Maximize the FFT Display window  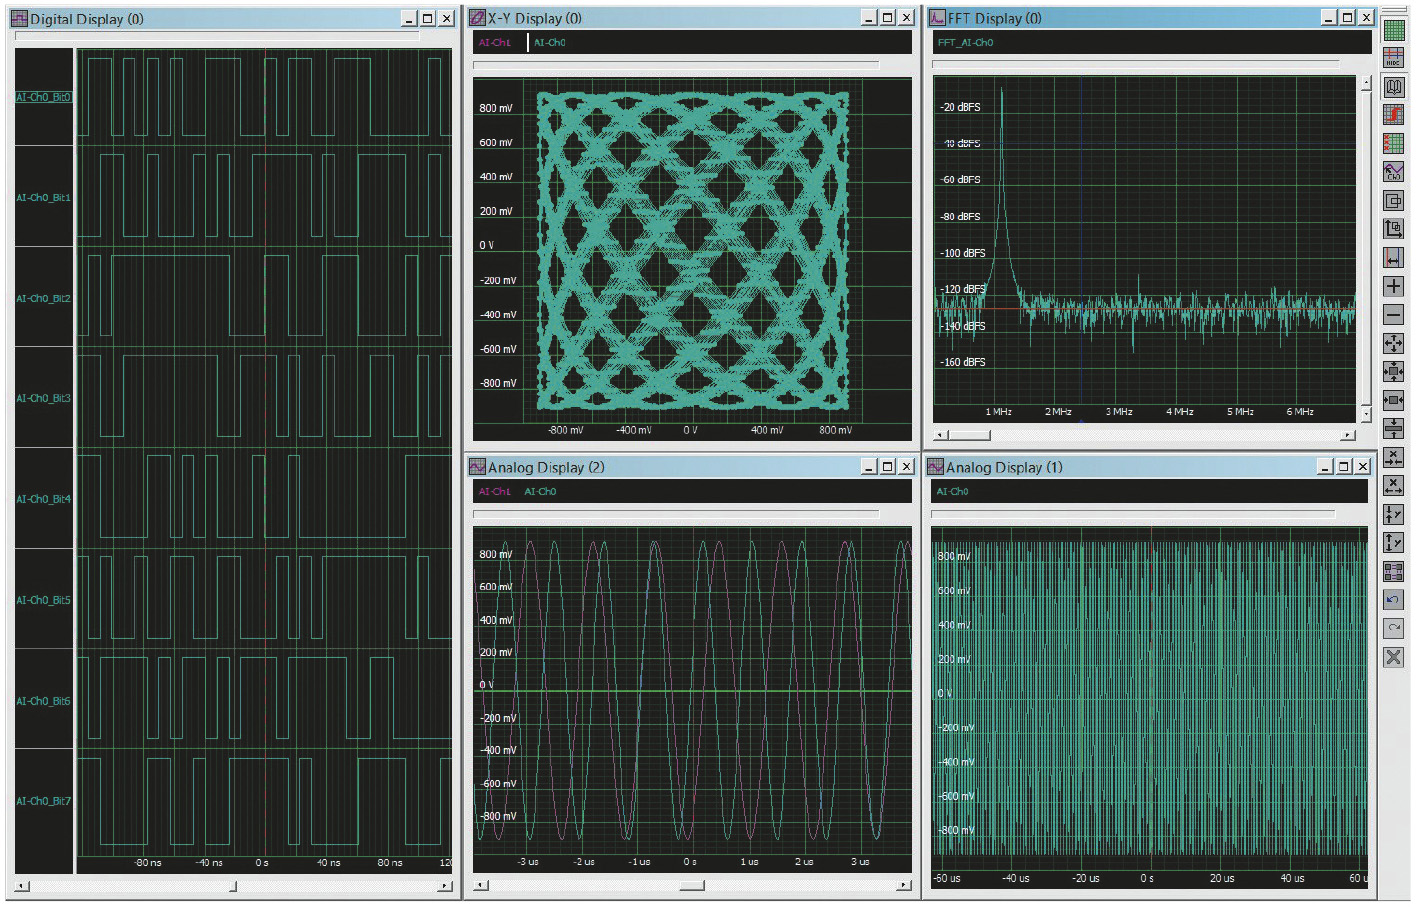click(1347, 18)
